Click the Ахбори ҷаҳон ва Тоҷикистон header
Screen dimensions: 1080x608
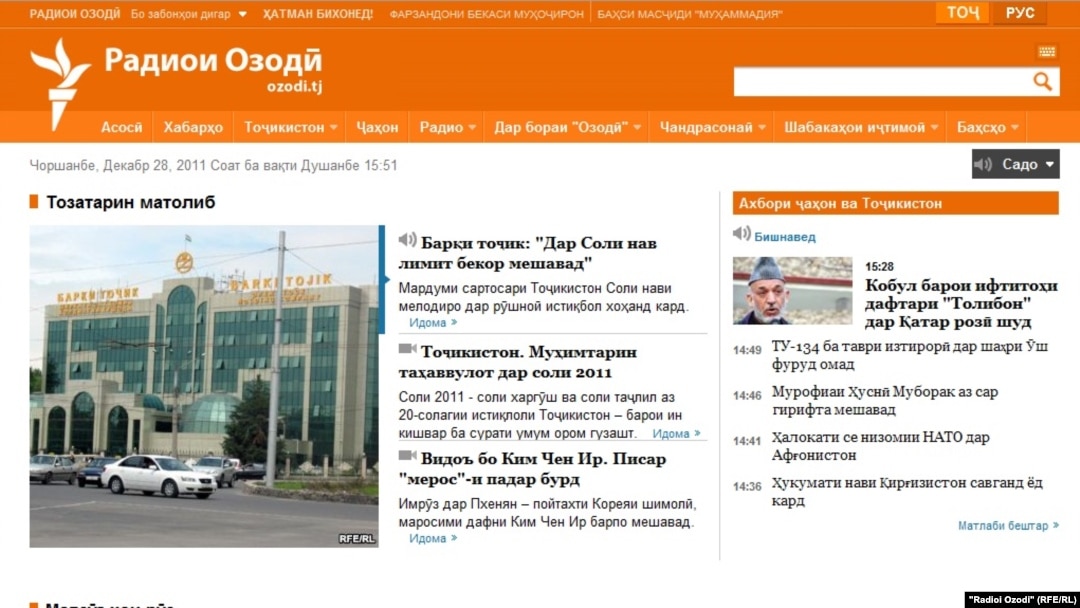tap(895, 203)
